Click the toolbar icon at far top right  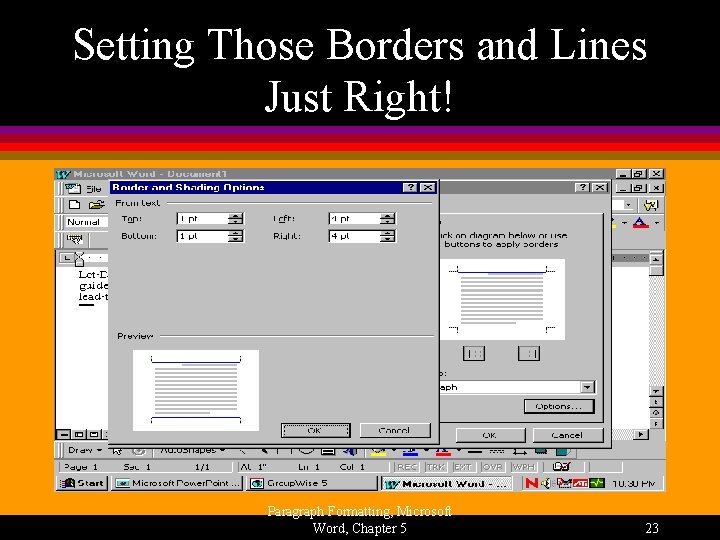tap(651, 205)
